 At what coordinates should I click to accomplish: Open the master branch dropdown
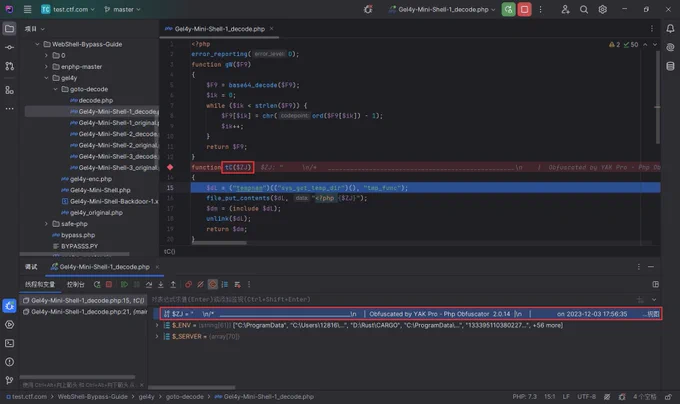click(122, 9)
